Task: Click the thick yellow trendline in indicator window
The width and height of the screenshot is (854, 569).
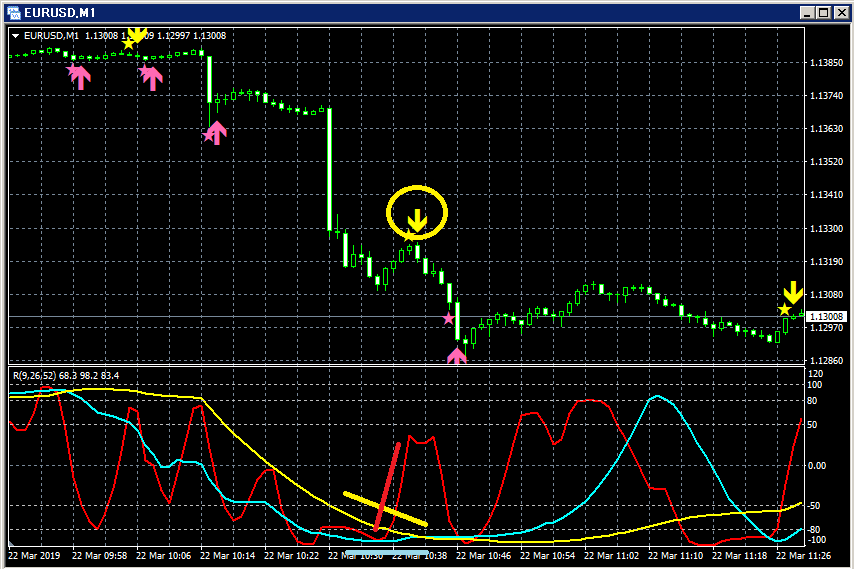Action: (x=385, y=509)
